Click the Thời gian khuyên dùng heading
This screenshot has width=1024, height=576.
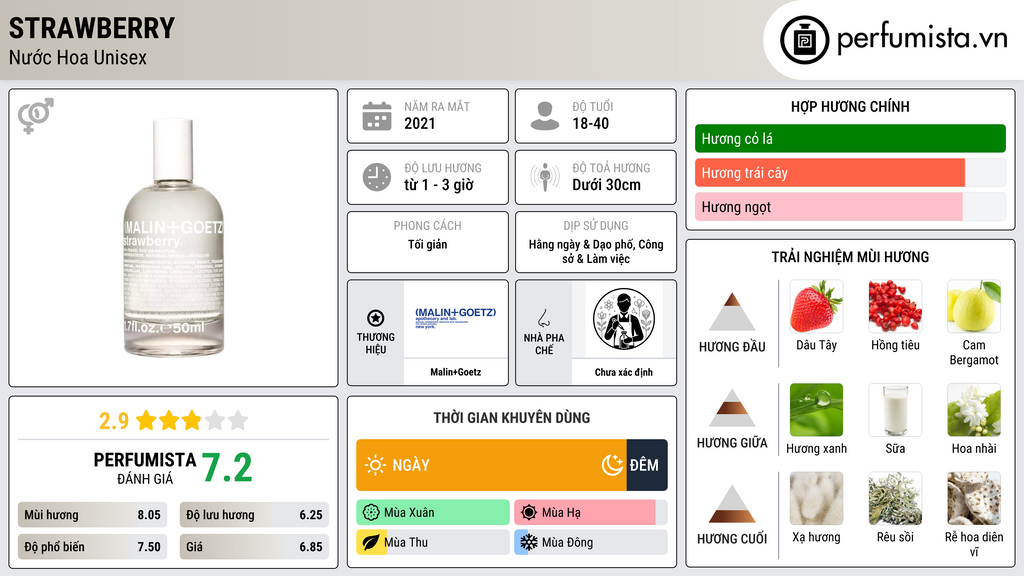(512, 418)
